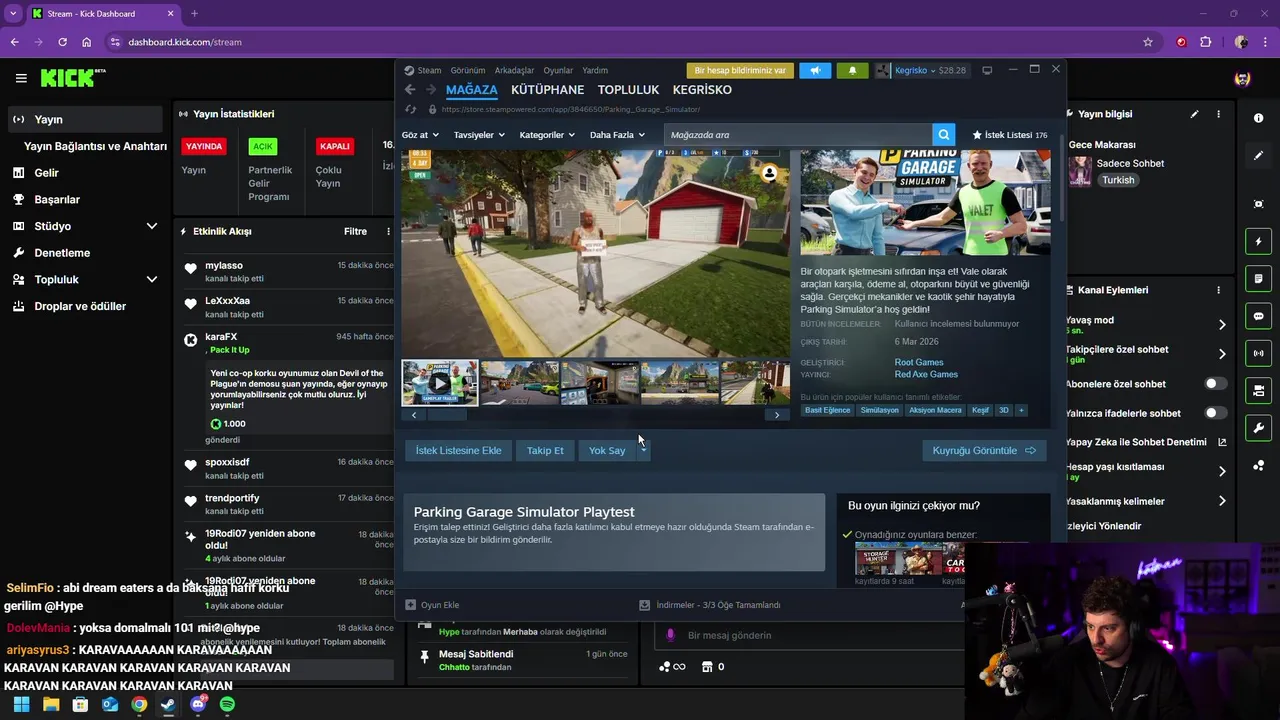The width and height of the screenshot is (1280, 720).
Task: Open Steam big picture monitor icon
Action: pos(987,70)
